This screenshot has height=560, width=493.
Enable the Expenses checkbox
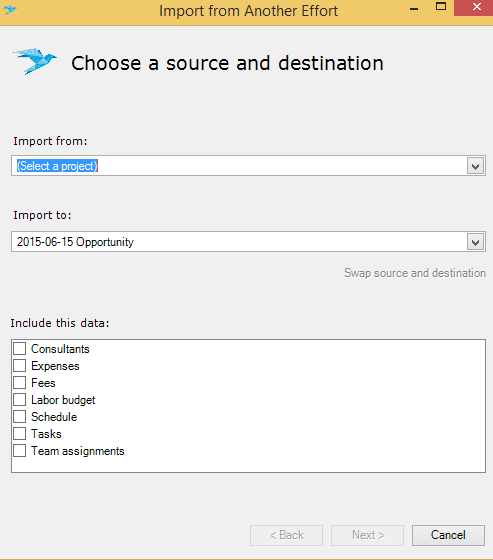pos(20,366)
